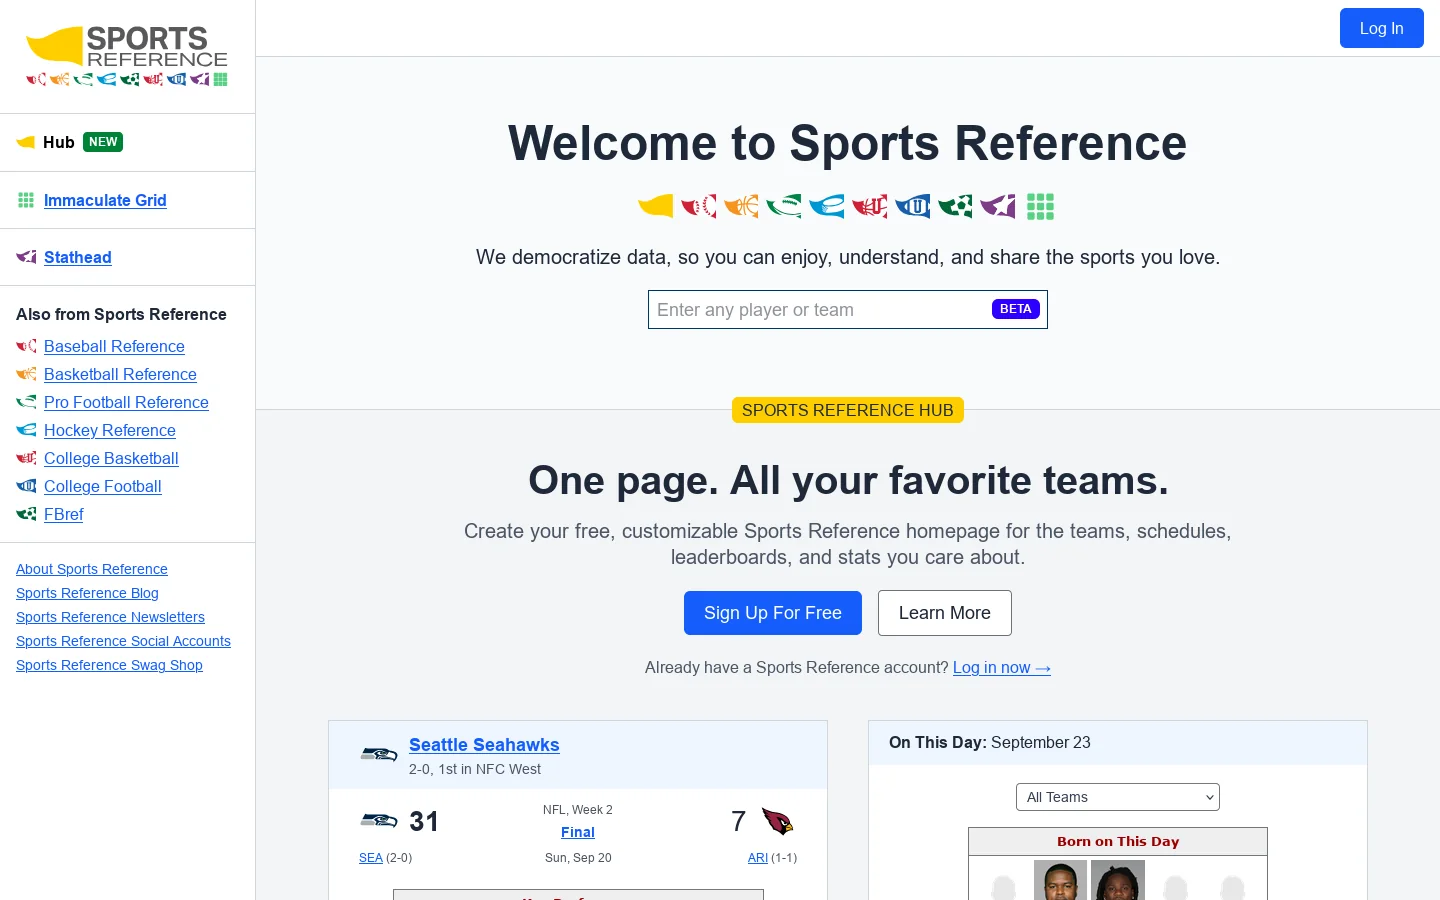Open College Football link
Screen dimensions: 1440x900
pos(103,486)
